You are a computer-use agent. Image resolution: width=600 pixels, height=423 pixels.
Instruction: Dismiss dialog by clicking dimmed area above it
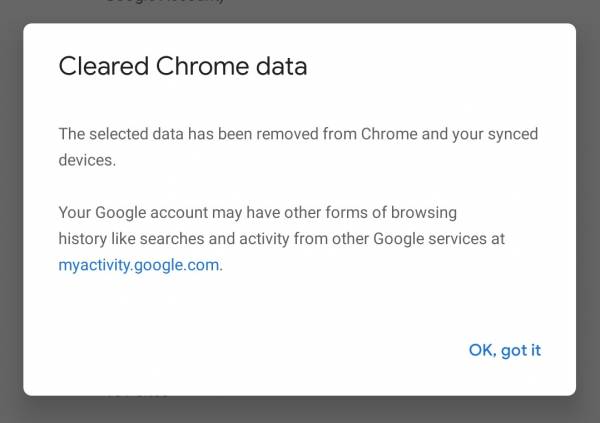(x=400, y=10)
